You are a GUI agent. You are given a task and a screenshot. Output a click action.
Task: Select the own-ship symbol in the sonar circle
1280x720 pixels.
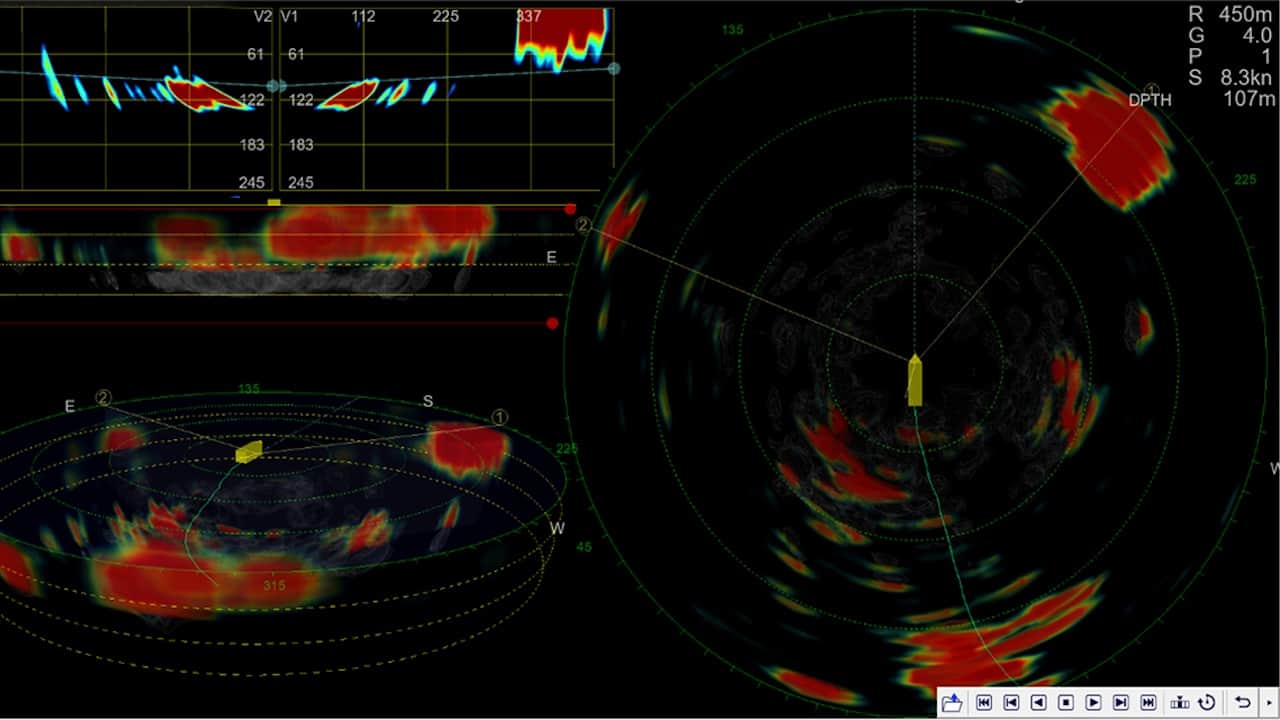click(x=915, y=382)
